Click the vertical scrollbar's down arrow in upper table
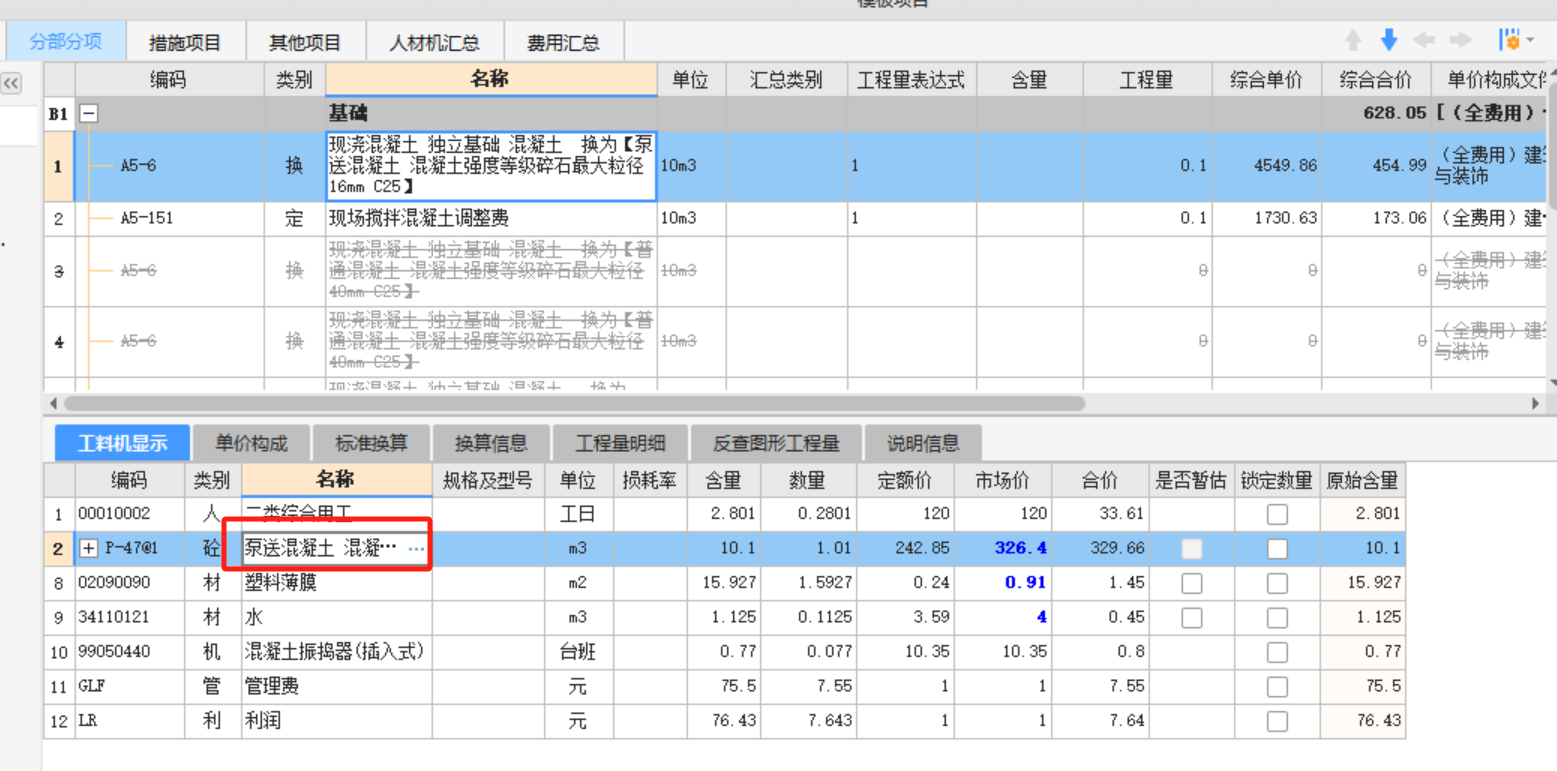 [1552, 382]
